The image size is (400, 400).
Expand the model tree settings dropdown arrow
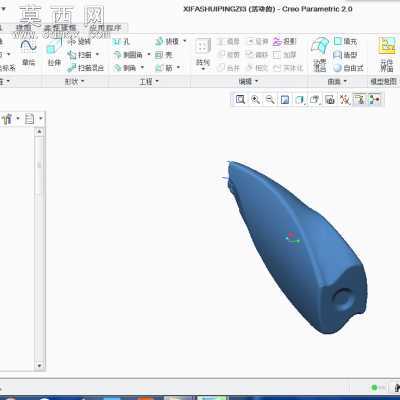18,119
